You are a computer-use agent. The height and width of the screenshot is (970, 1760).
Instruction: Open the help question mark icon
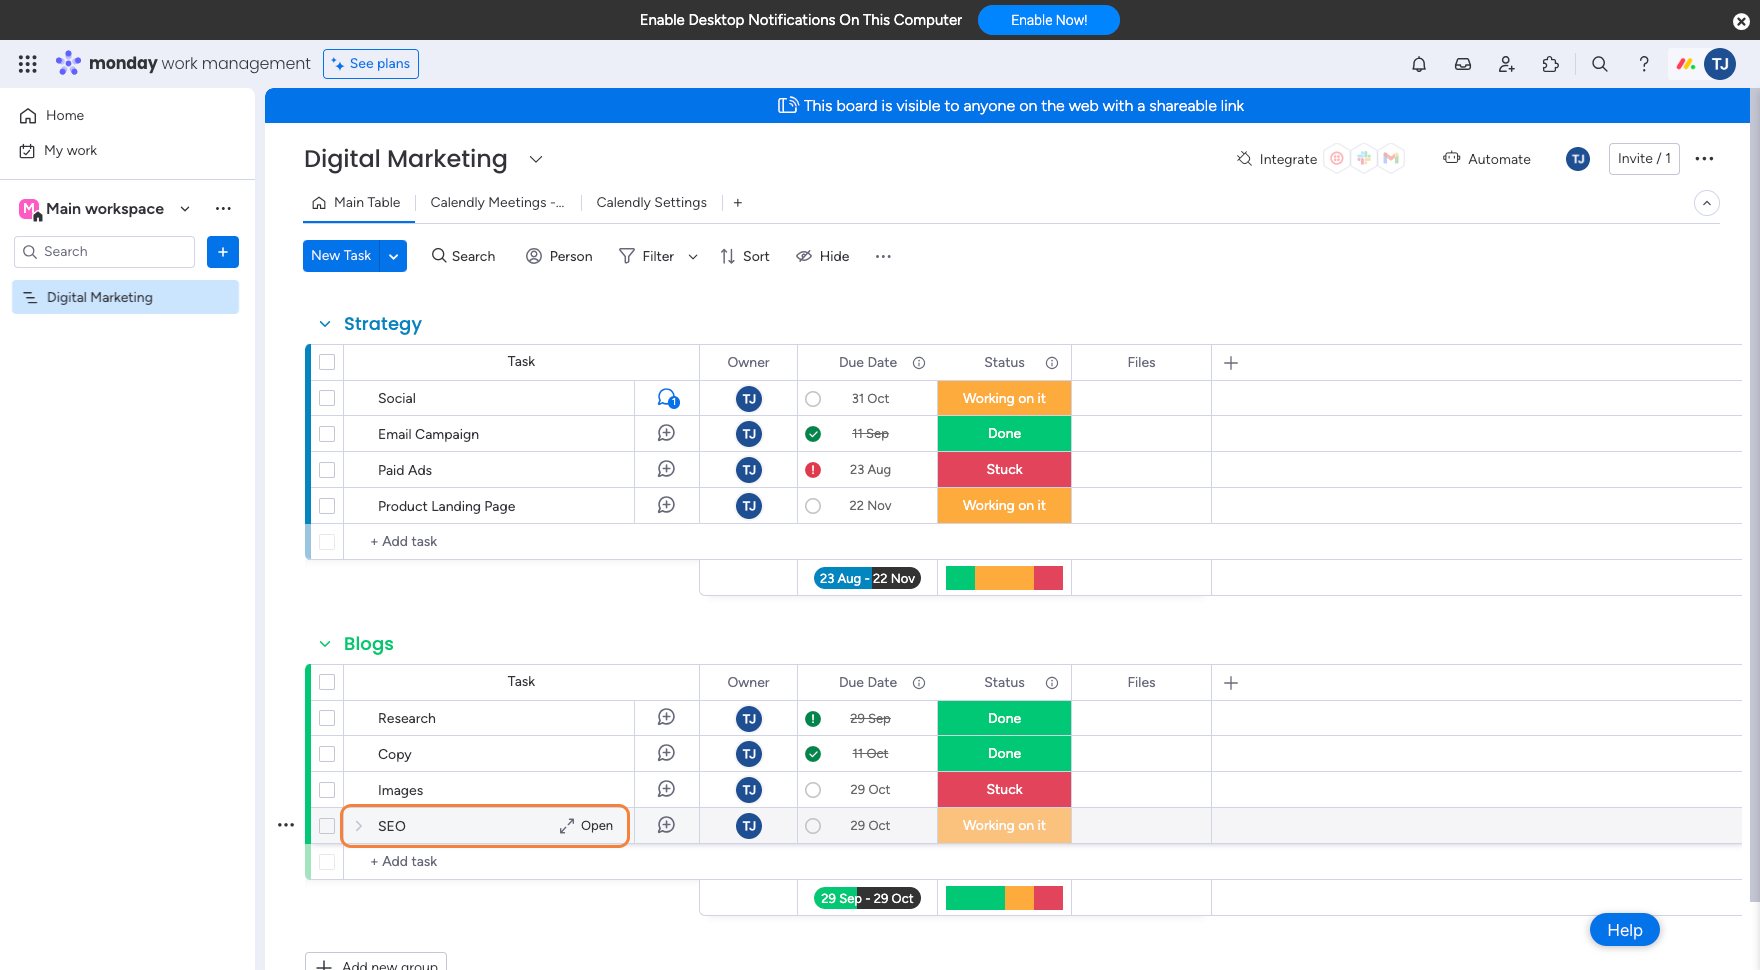(1643, 64)
